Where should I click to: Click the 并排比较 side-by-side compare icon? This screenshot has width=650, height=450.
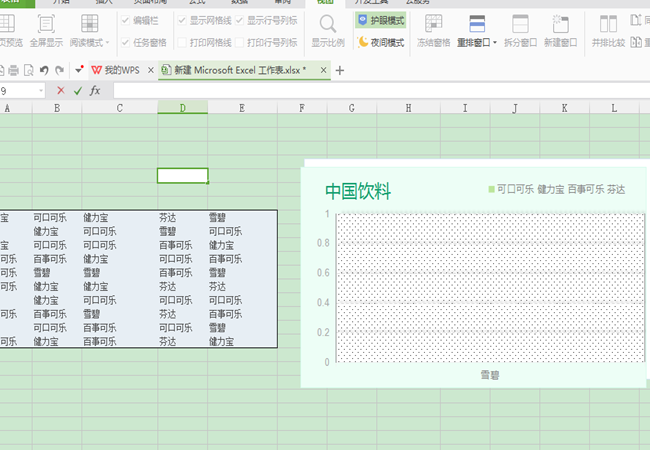tap(608, 24)
